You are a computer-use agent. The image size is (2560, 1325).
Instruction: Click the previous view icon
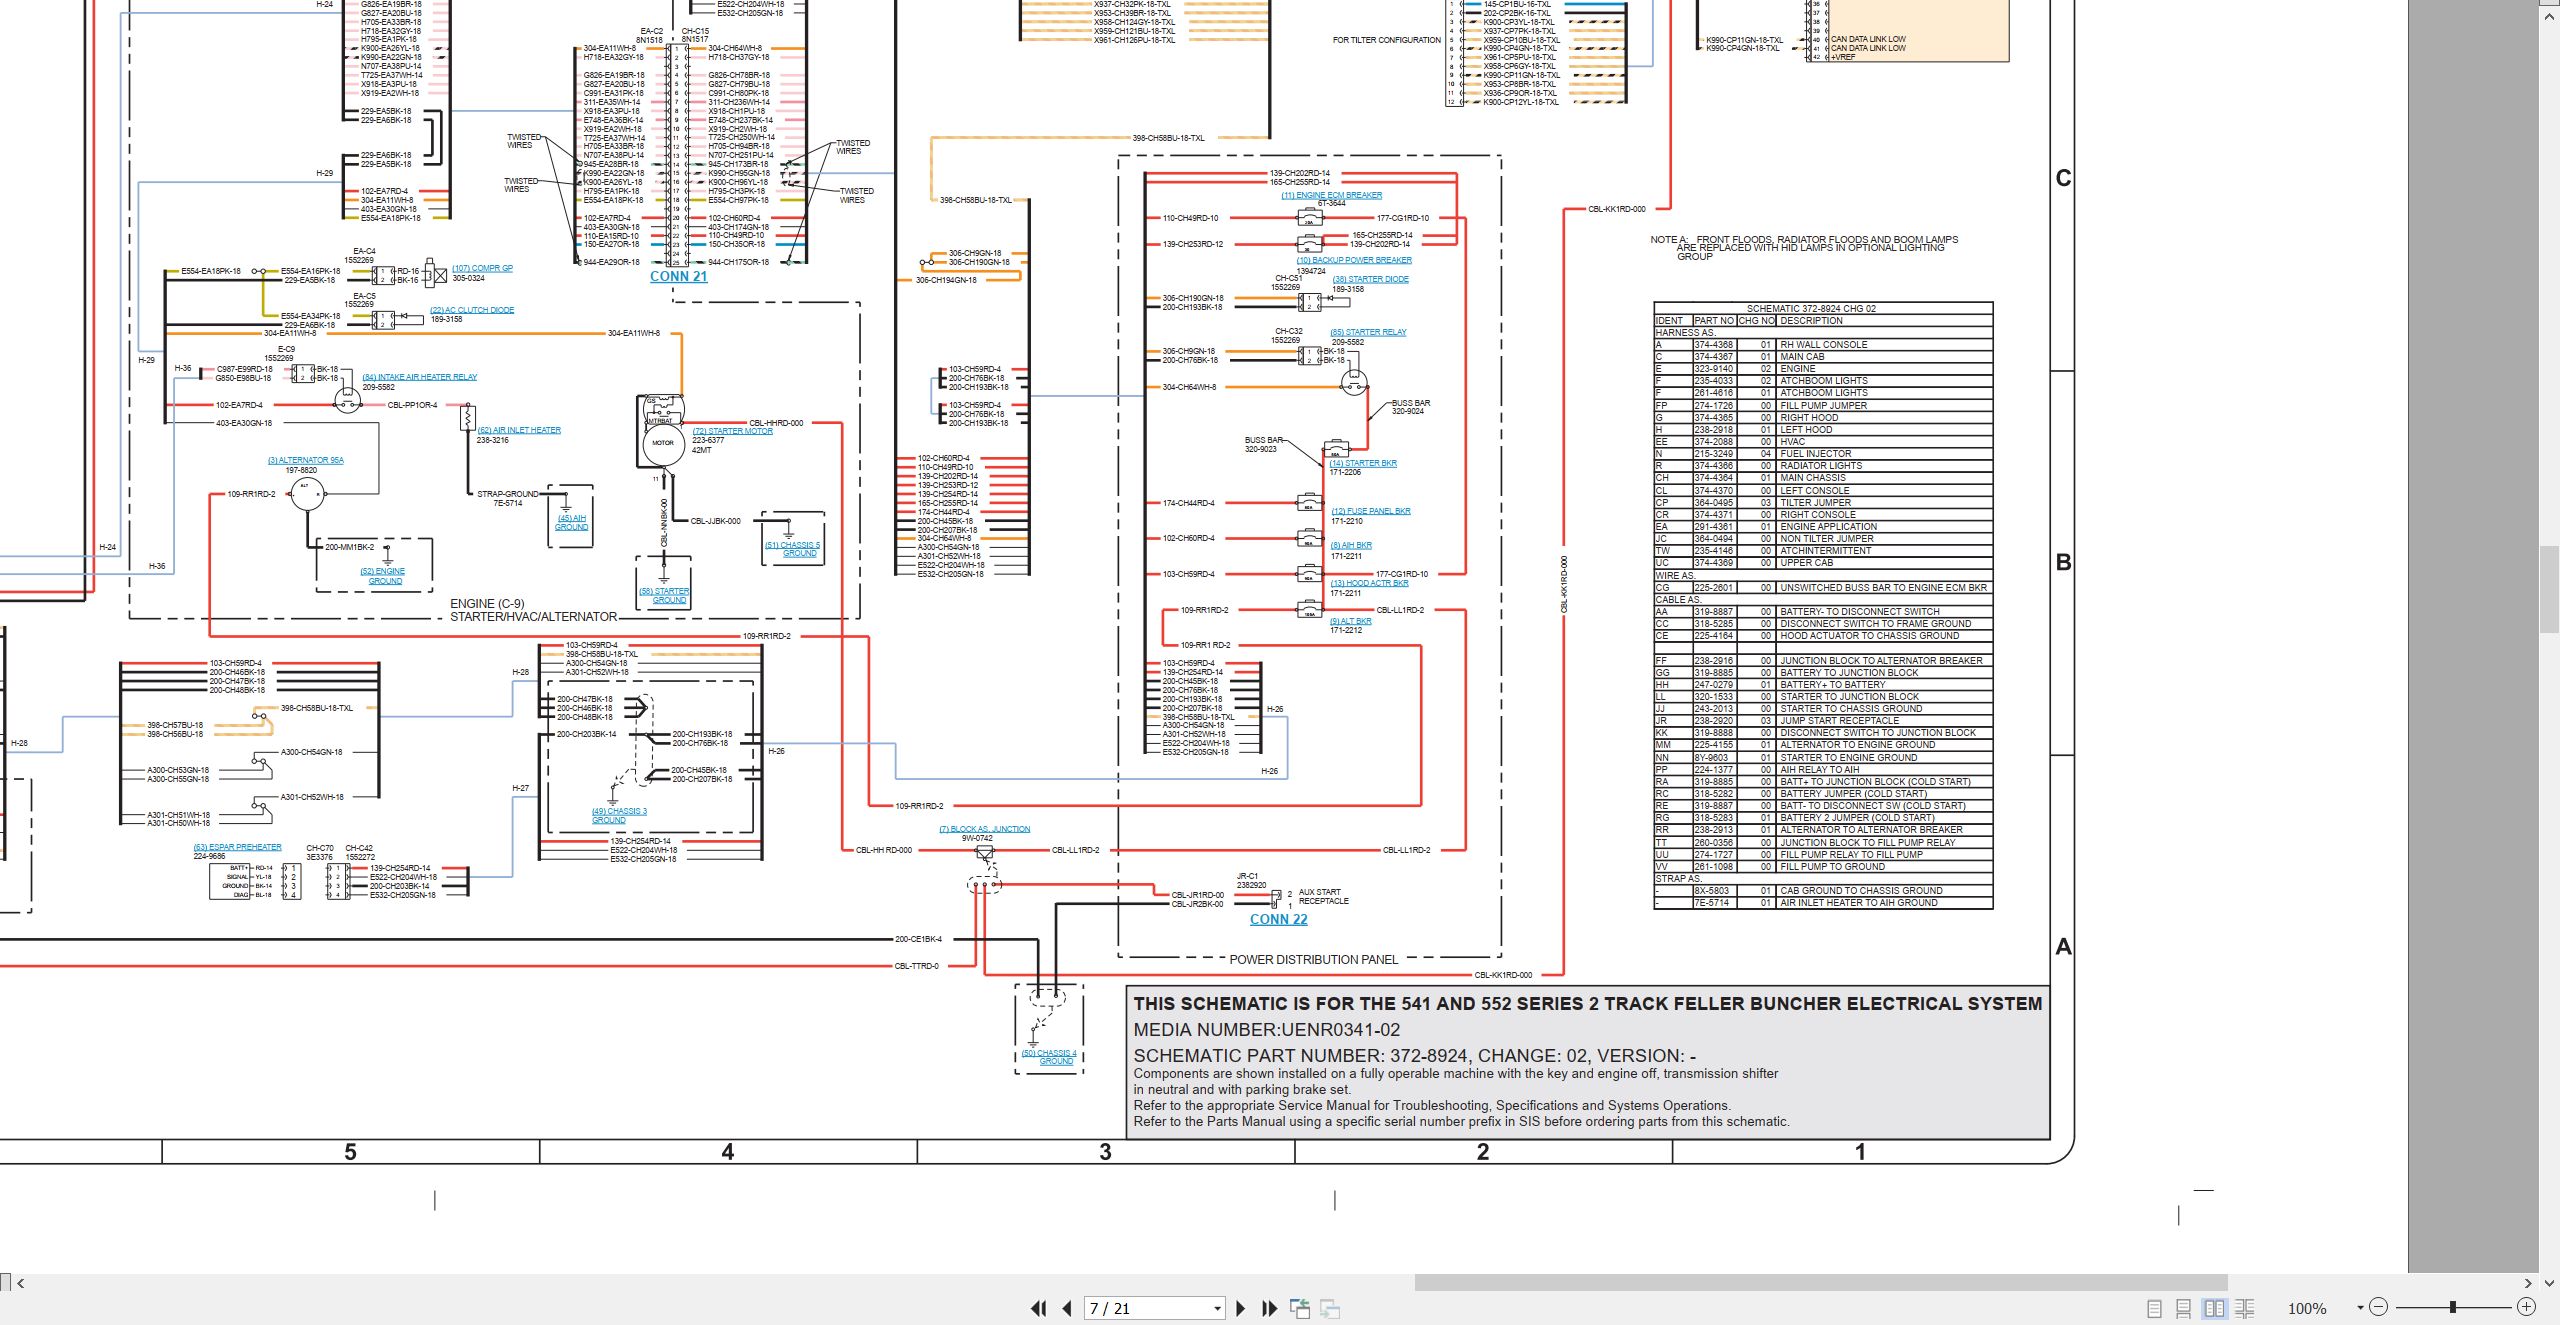(1300, 1308)
